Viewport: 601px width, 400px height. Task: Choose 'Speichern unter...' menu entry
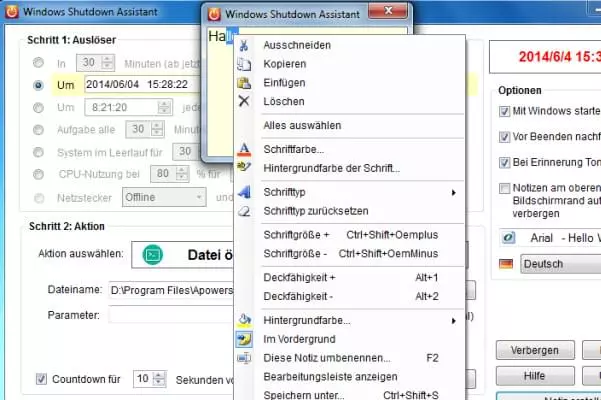(x=350, y=395)
